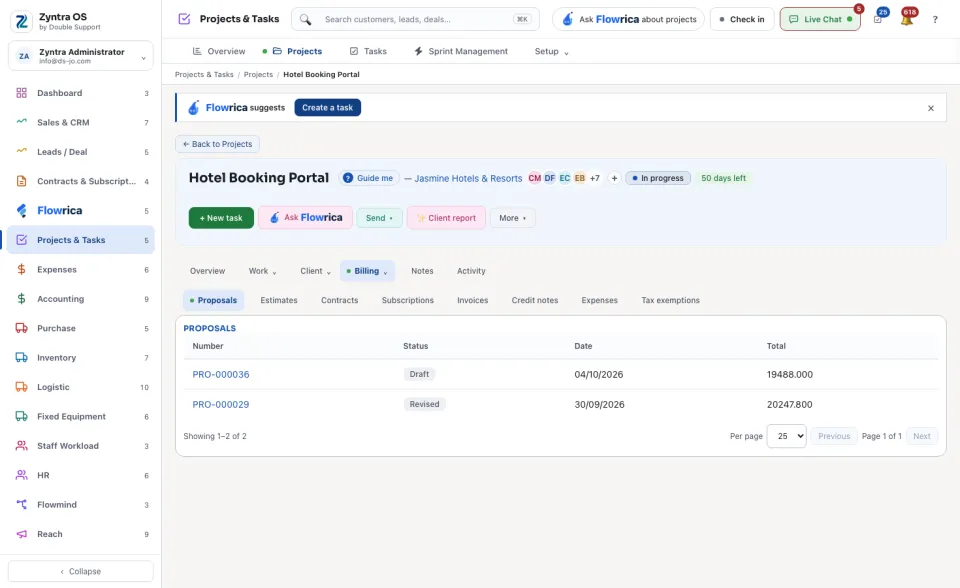Open the Jasmine Hotels & Resorts link

(x=468, y=178)
